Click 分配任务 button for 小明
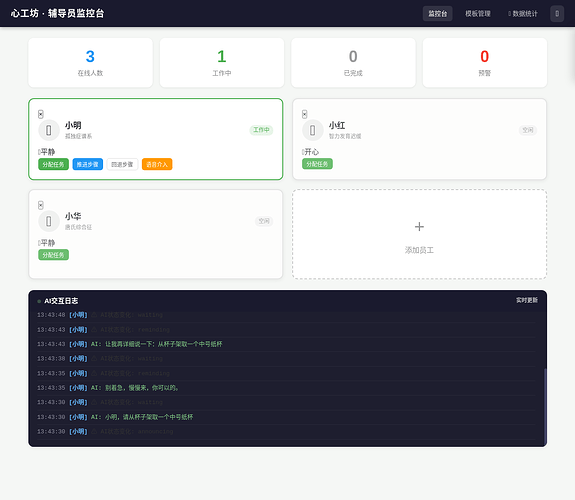The image size is (575, 500). coord(53,164)
